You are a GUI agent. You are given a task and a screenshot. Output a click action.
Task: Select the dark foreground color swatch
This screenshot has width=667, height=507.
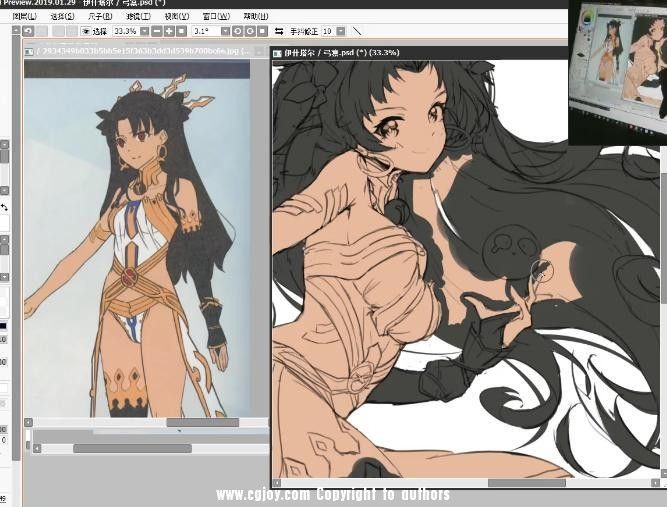click(x=3, y=327)
